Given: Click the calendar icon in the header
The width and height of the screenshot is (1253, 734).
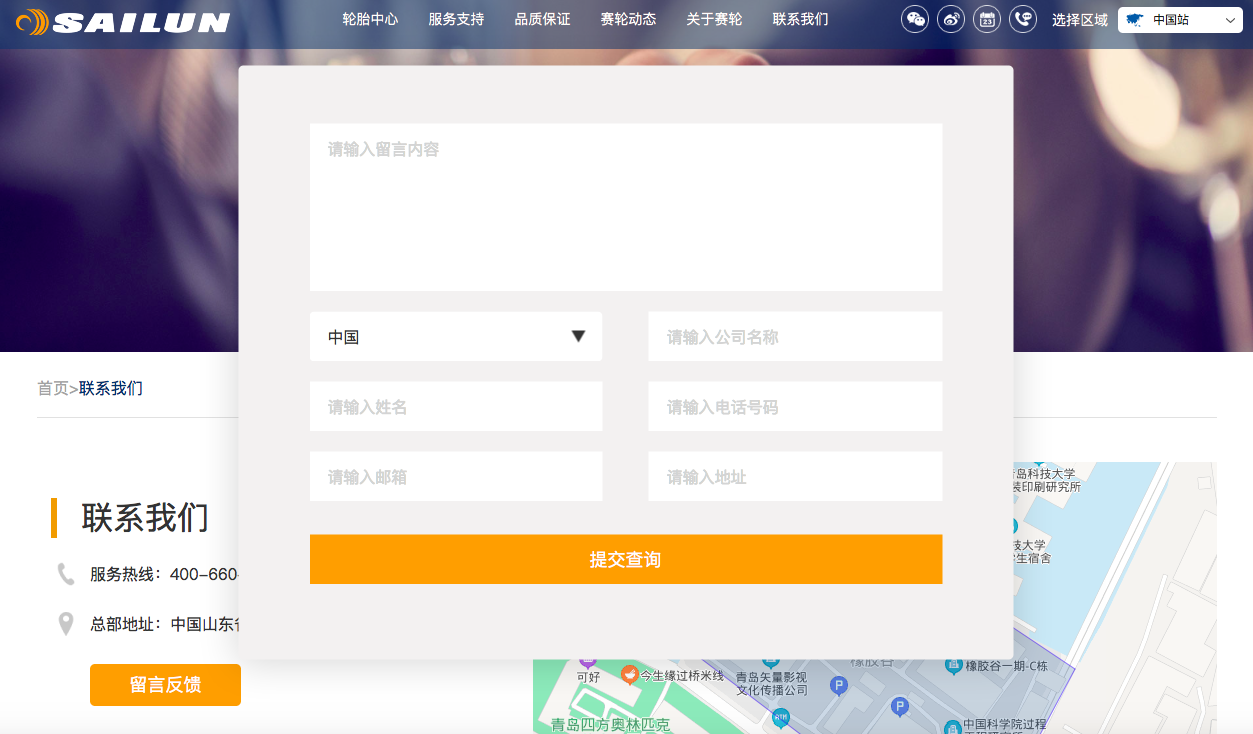Looking at the screenshot, I should (x=987, y=19).
